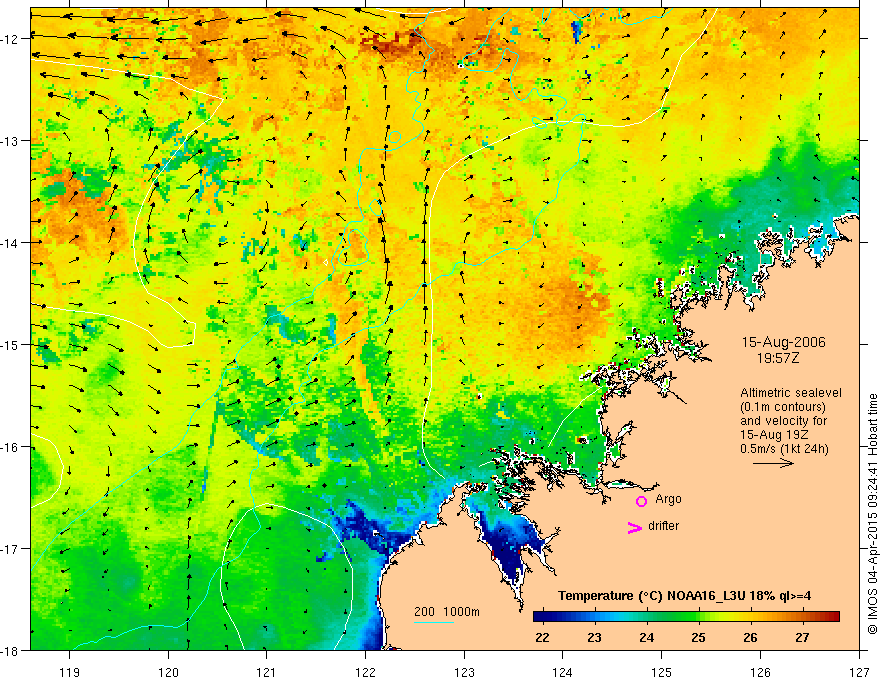Click the latitude axis label -16

coord(11,447)
